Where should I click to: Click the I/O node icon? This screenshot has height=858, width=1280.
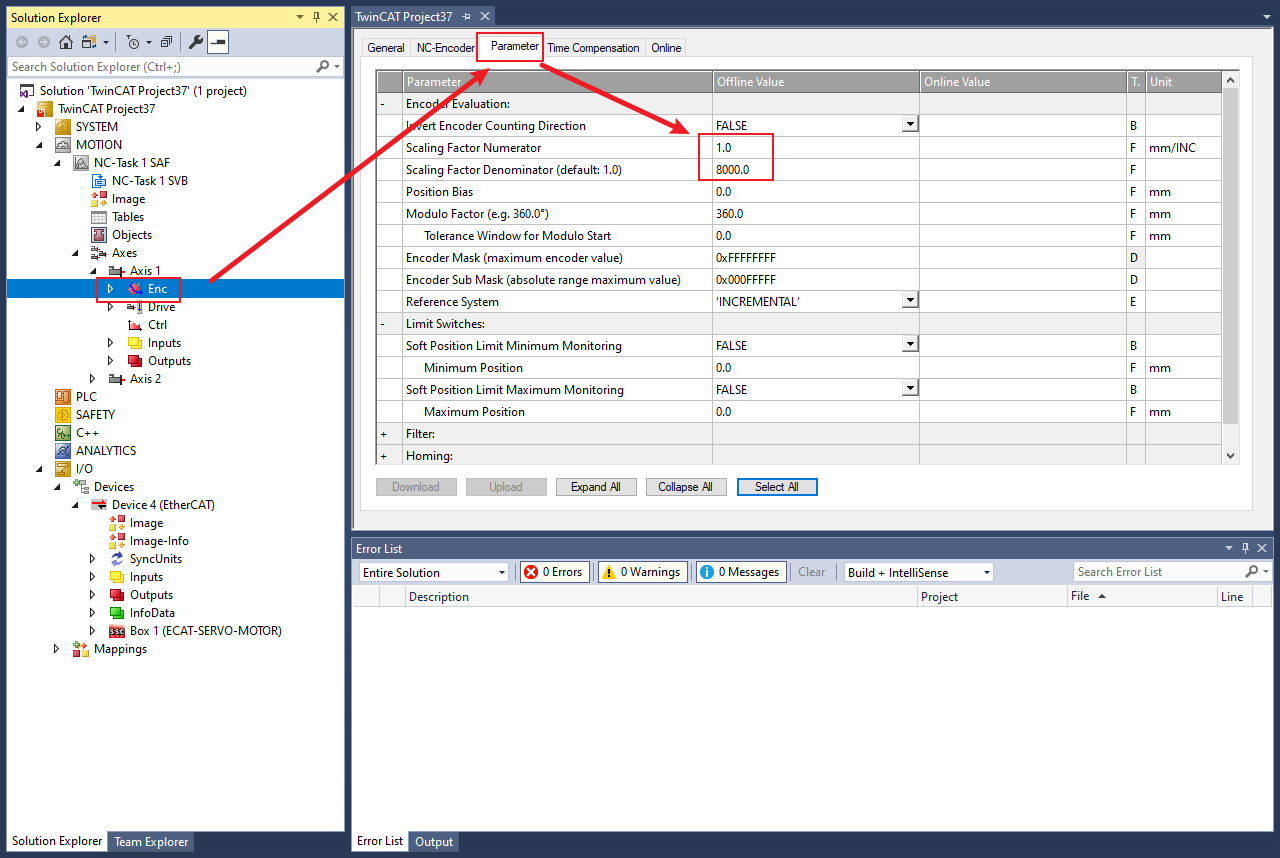tap(62, 469)
